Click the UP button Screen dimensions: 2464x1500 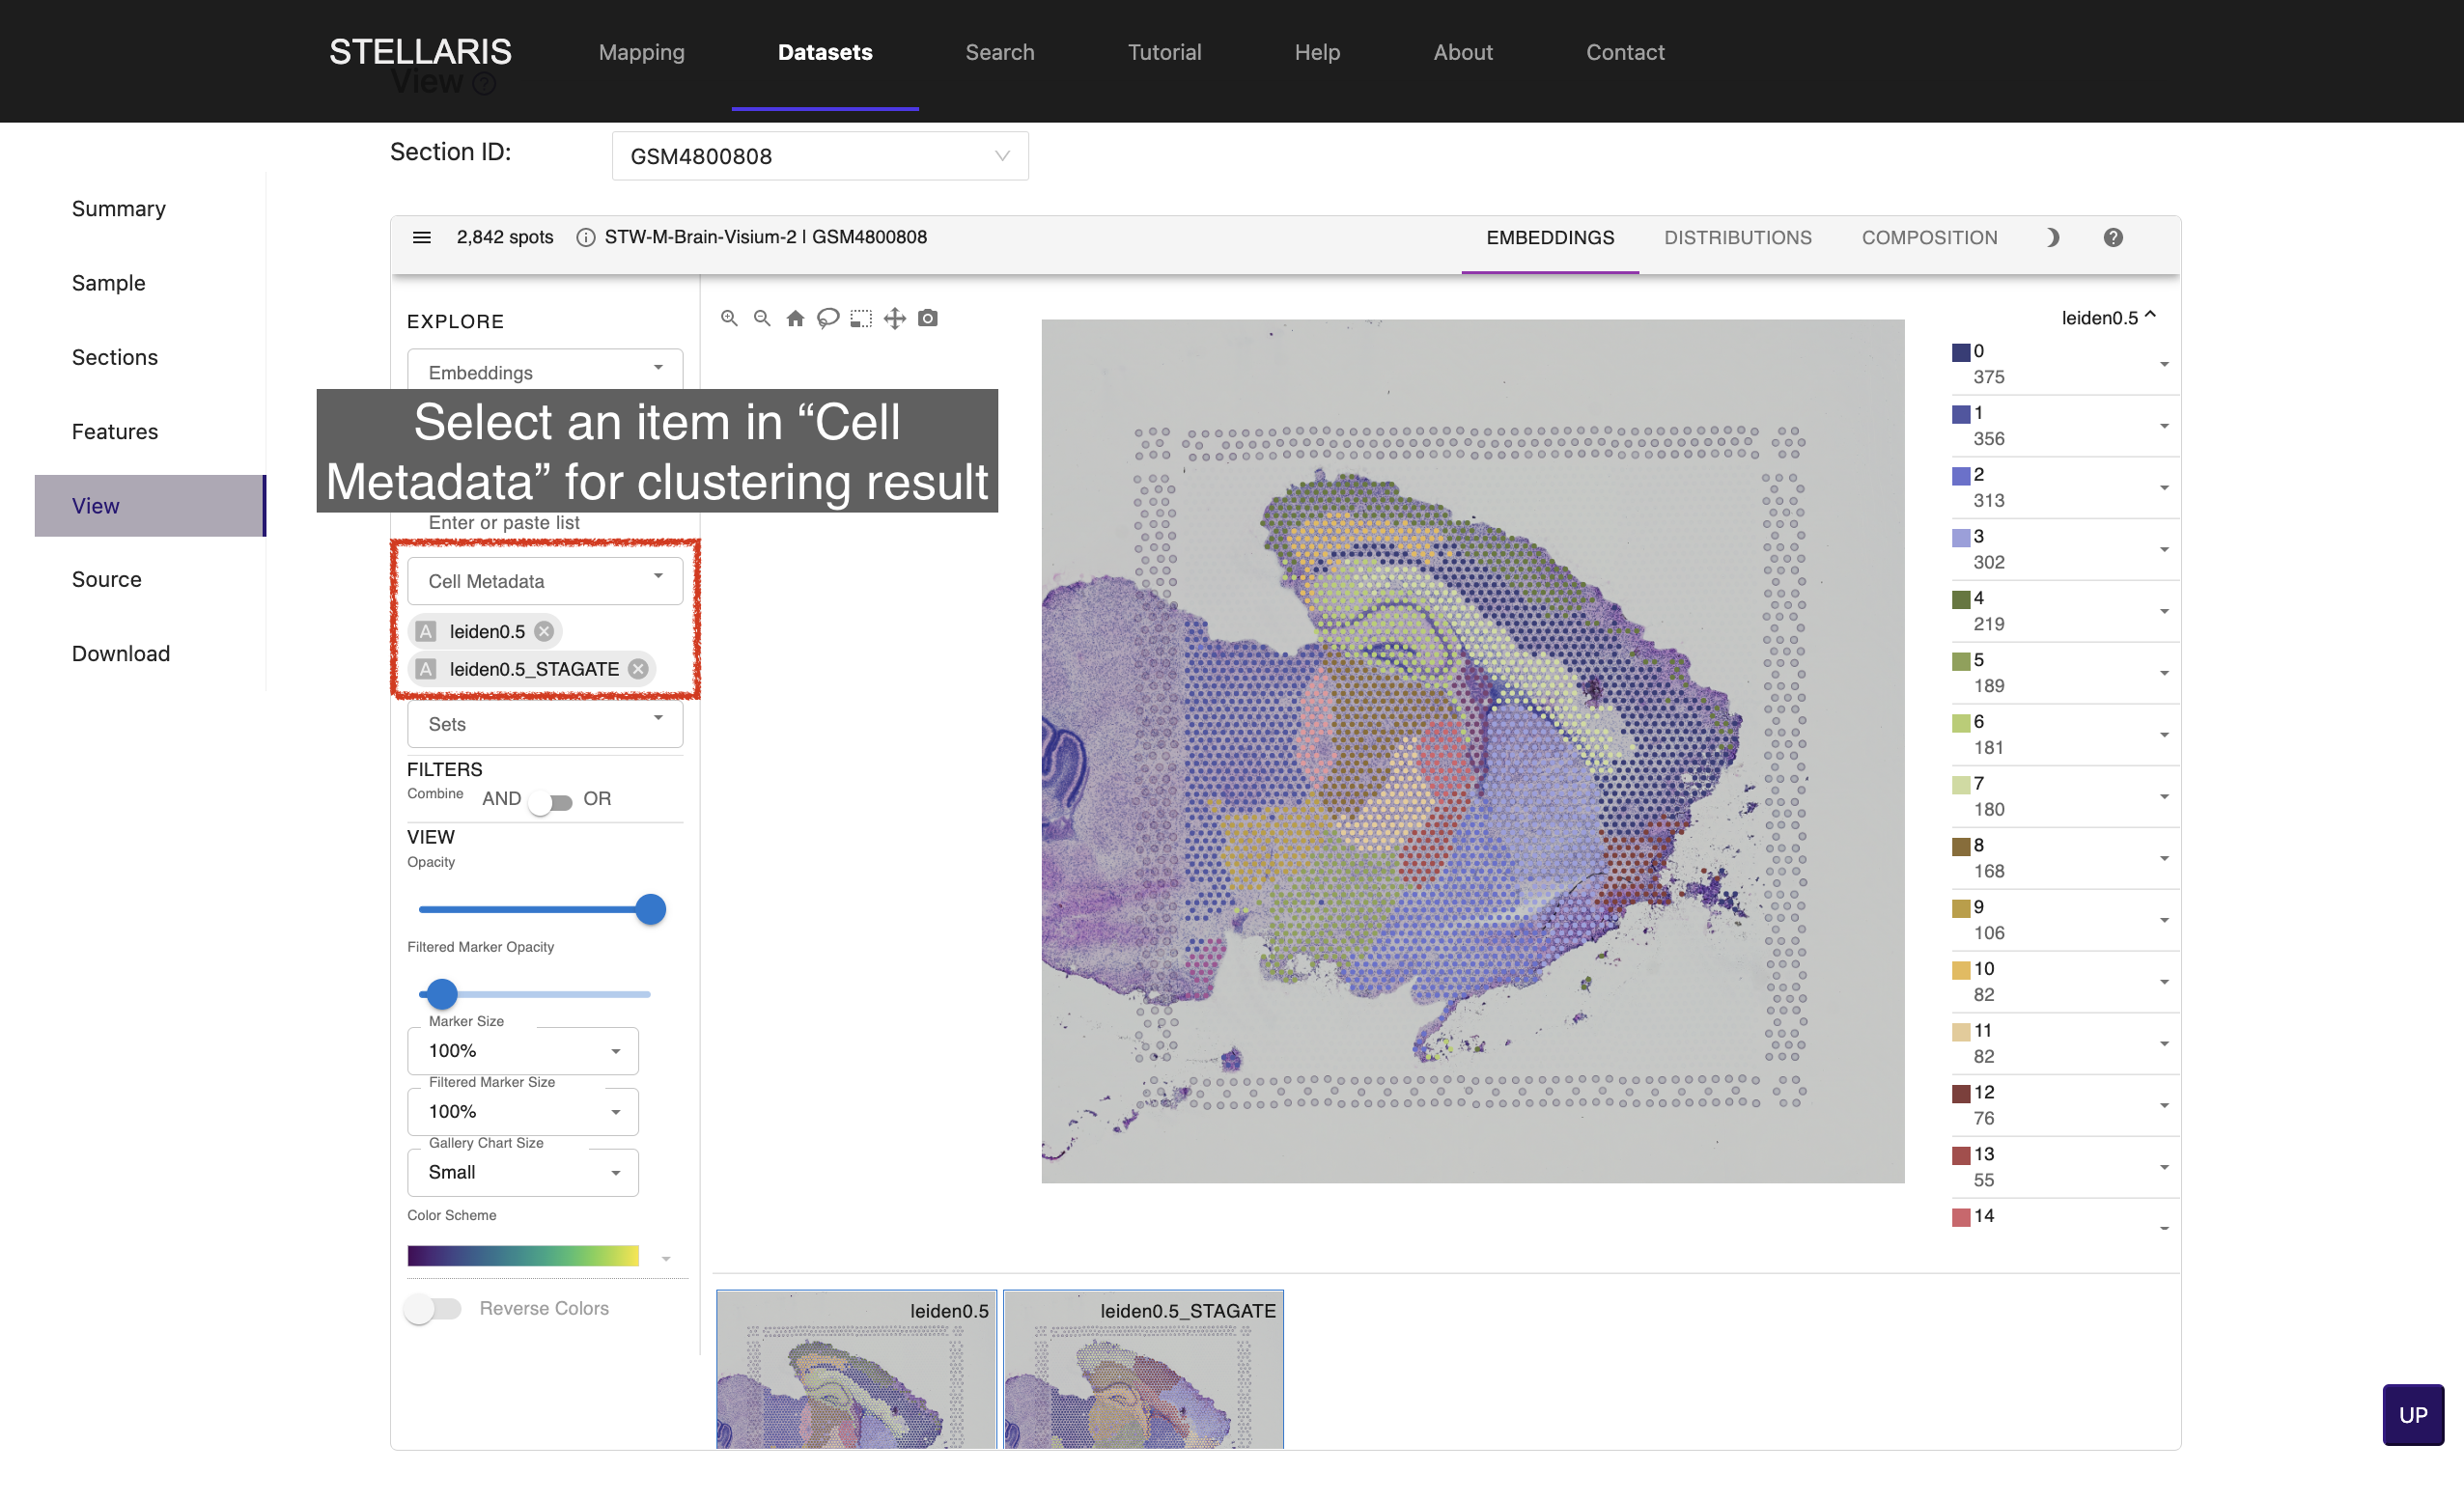tap(2412, 1414)
